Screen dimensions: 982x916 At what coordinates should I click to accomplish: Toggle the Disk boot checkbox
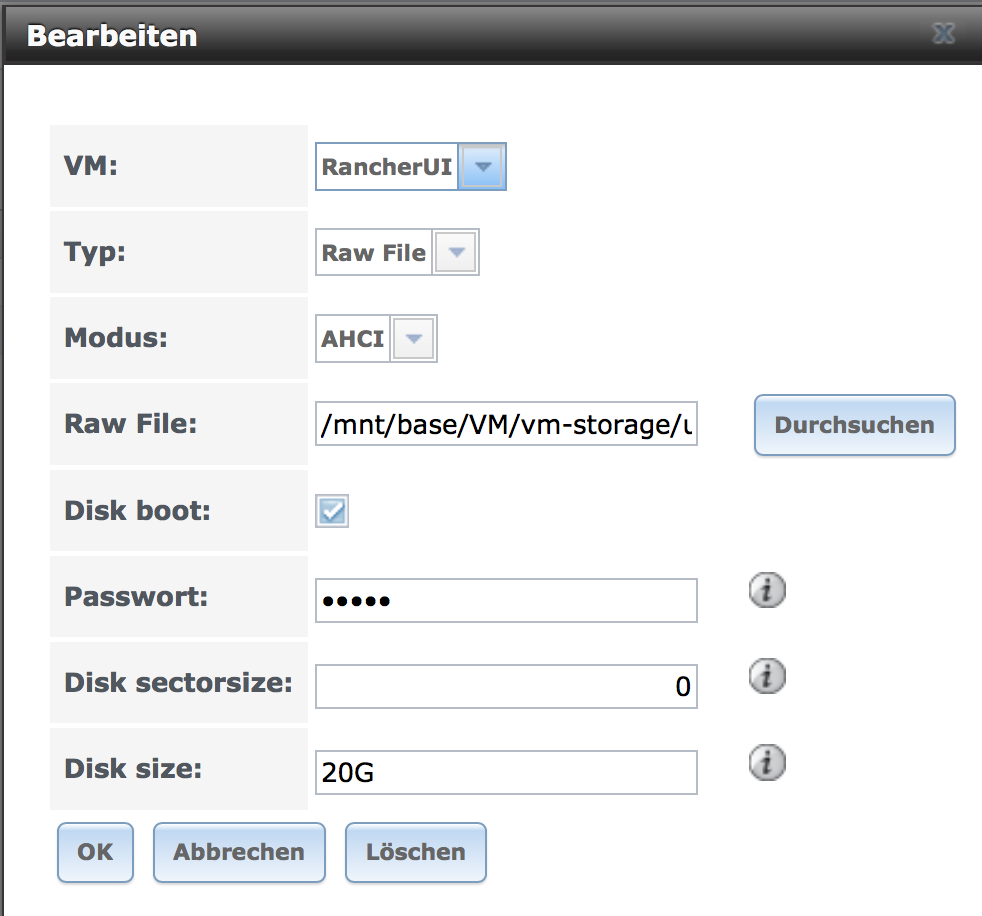tap(332, 511)
